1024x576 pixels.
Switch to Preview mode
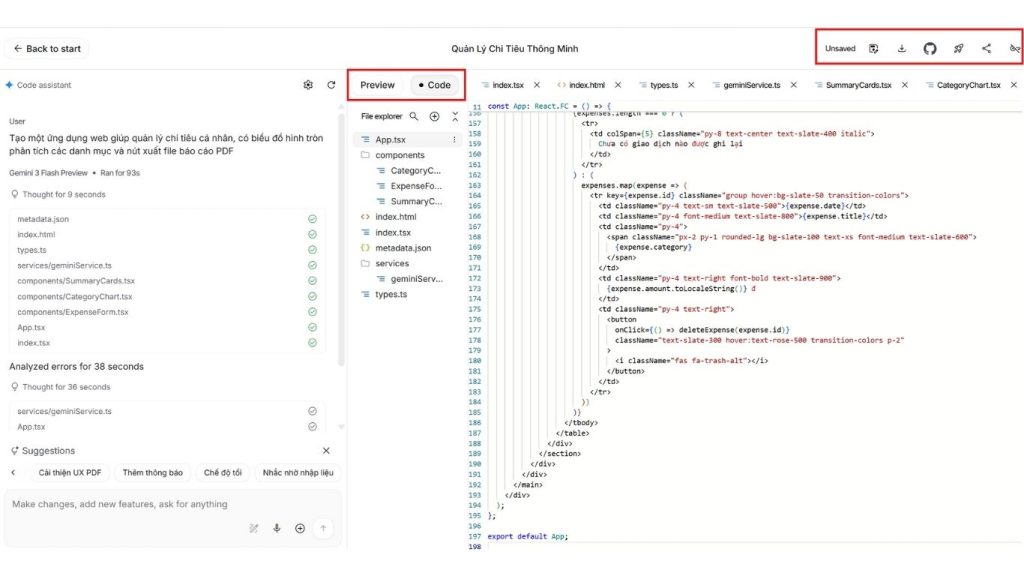click(377, 85)
